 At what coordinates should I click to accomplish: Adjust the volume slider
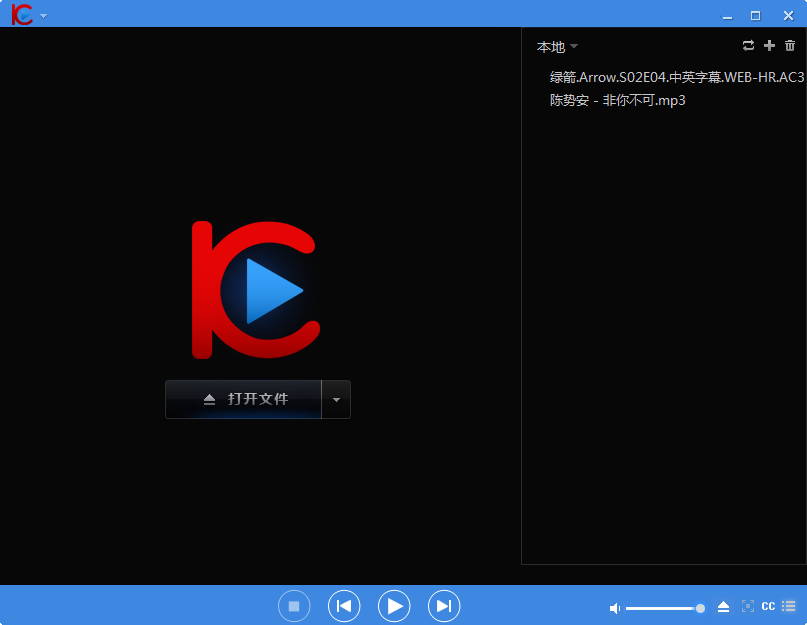pyautogui.click(x=665, y=608)
